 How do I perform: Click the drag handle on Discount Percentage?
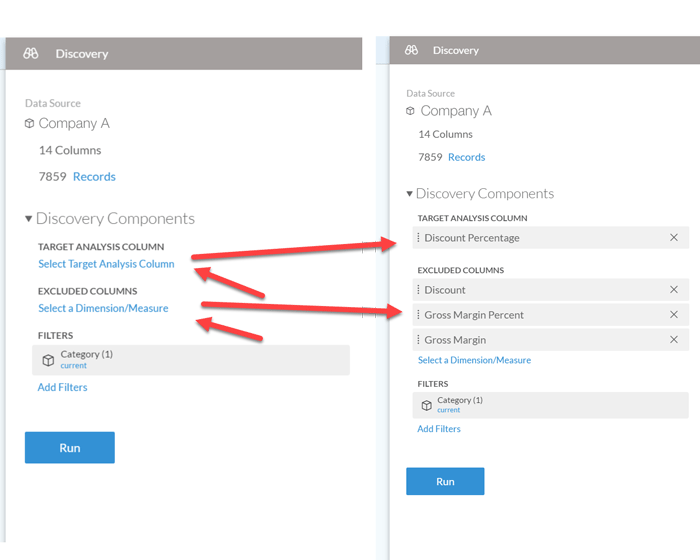click(x=418, y=238)
